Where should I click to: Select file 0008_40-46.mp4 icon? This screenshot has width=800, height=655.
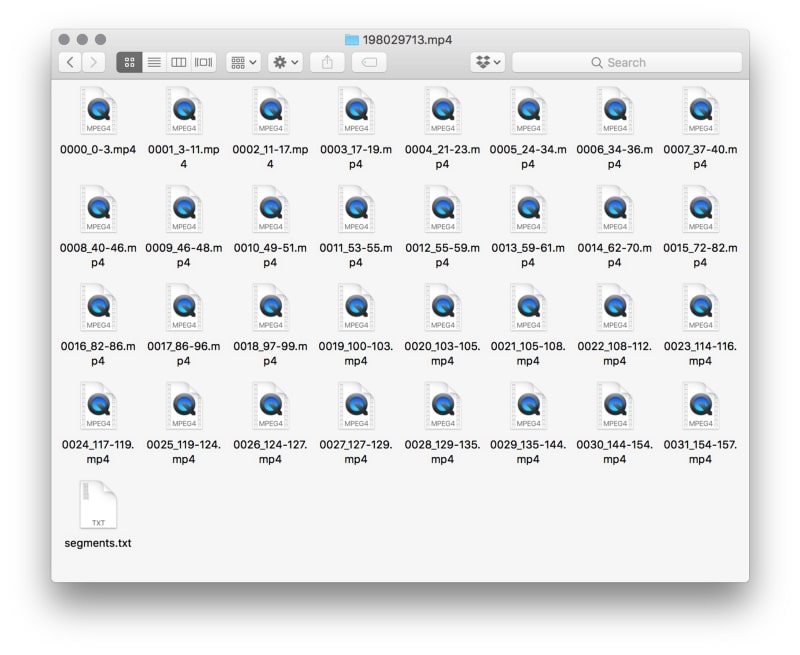pyautogui.click(x=98, y=209)
